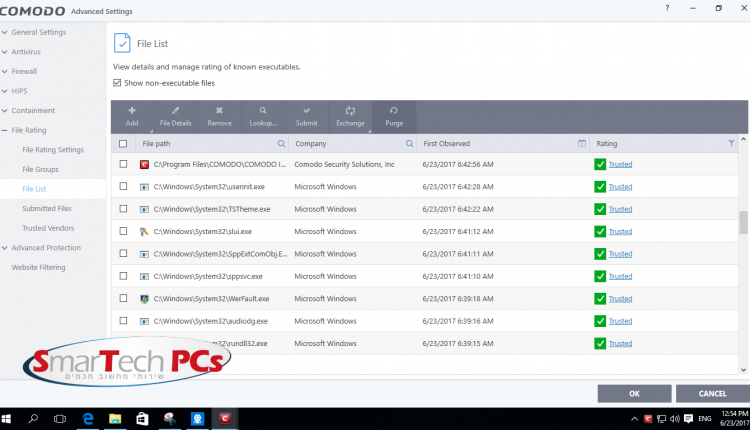Open File Explorer from taskbar

[115, 419]
